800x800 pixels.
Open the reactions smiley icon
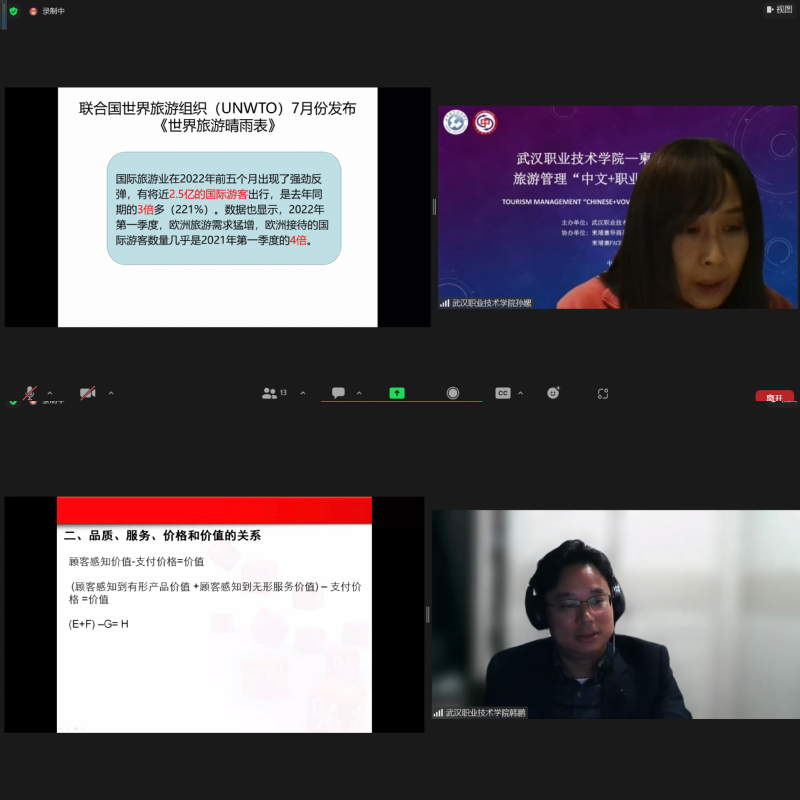pyautogui.click(x=553, y=393)
